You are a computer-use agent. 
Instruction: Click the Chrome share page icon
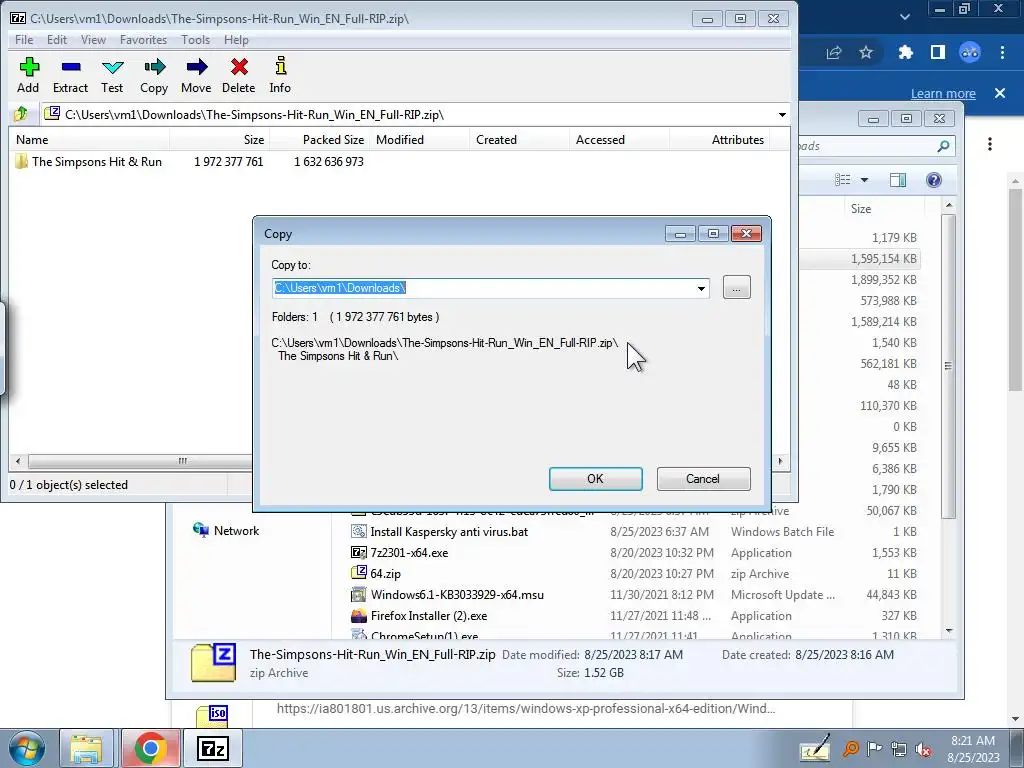point(834,52)
